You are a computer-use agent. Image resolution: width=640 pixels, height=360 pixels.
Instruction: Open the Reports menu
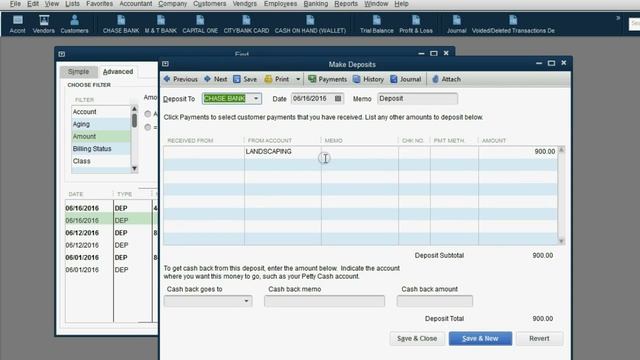(346, 4)
